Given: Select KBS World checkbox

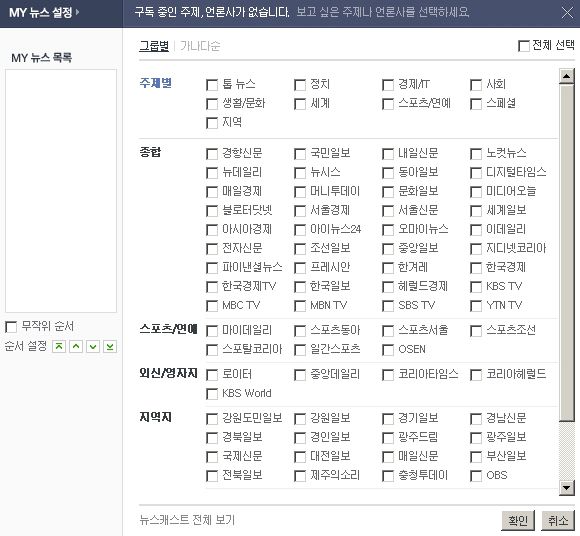Looking at the screenshot, I should tap(212, 394).
